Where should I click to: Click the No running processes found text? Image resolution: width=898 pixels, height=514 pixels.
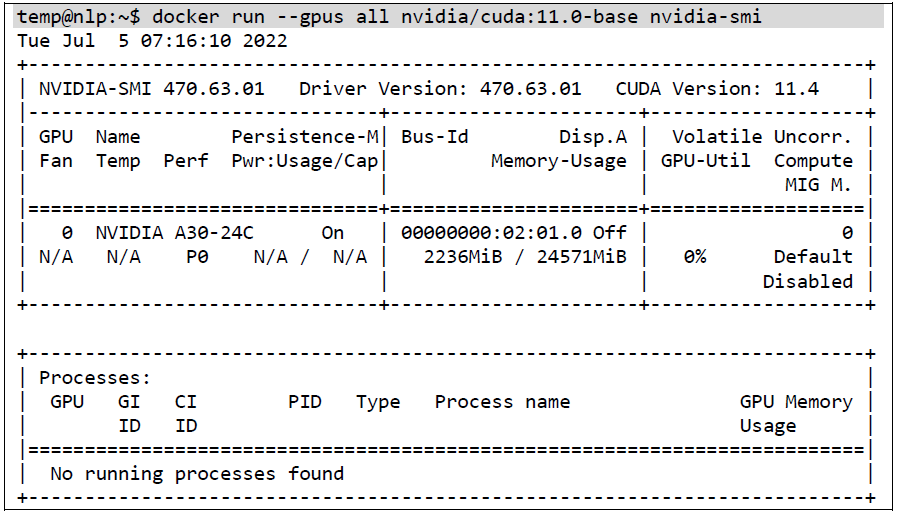197,474
